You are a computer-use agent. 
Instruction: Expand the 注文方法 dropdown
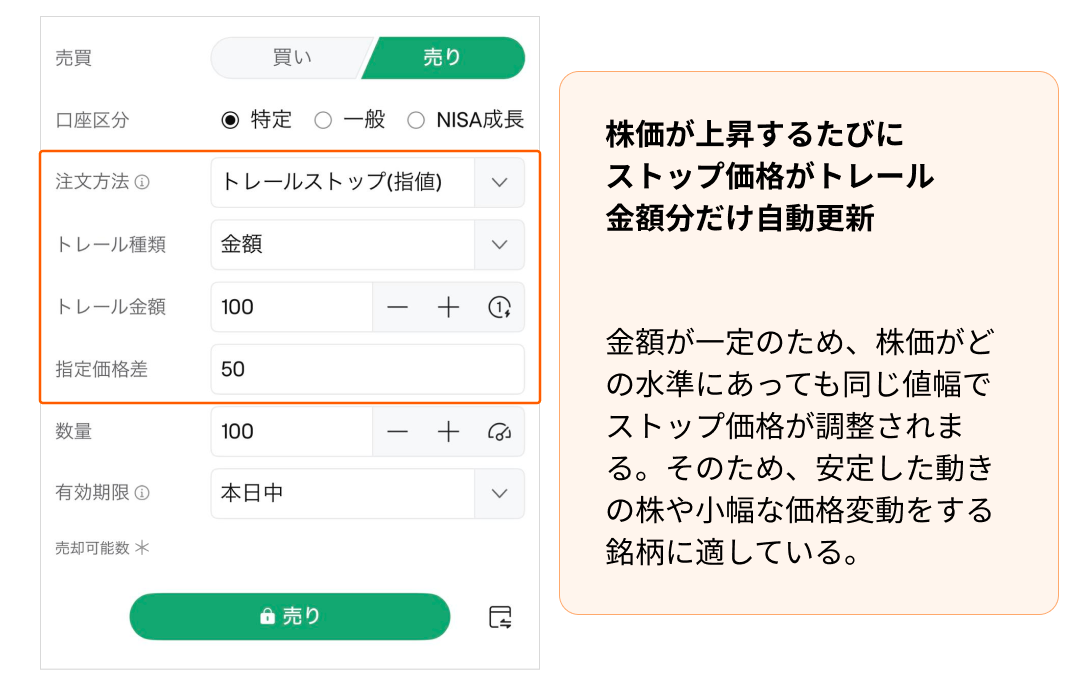(500, 183)
